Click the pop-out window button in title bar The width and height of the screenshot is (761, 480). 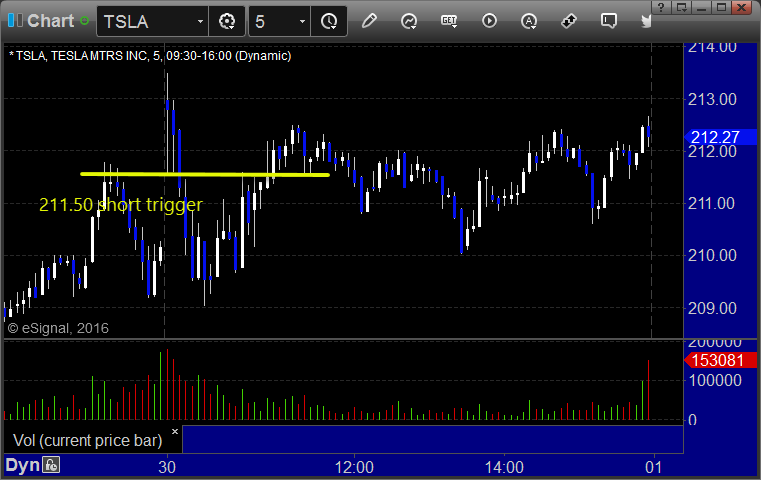(x=681, y=7)
